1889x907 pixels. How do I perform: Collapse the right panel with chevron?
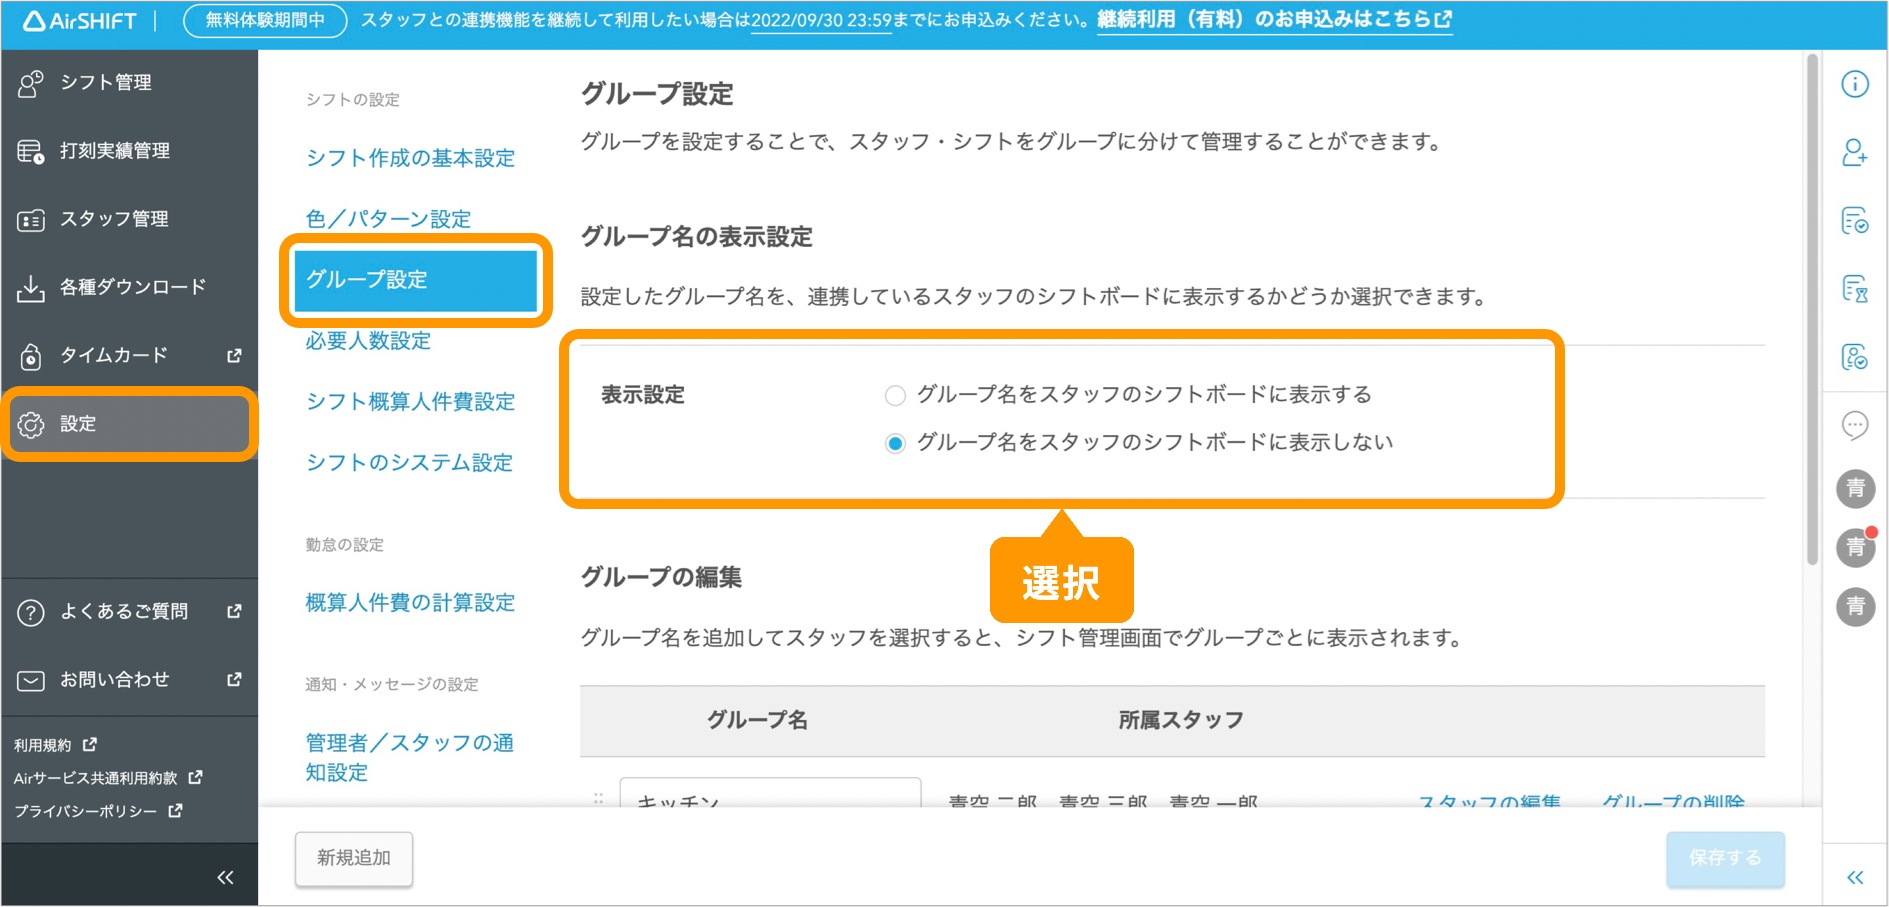coord(1856,876)
